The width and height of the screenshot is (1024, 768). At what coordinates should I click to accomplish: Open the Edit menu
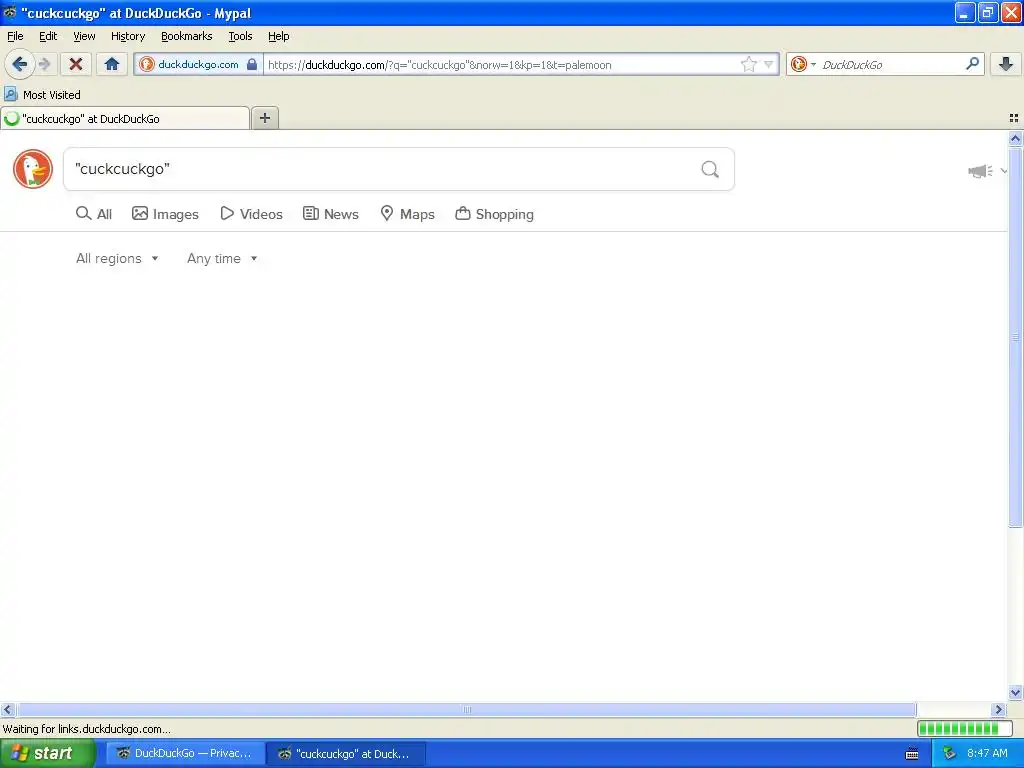click(48, 36)
